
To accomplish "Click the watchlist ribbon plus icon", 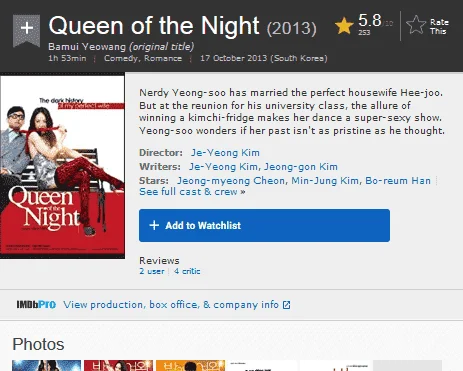I will (x=27, y=30).
